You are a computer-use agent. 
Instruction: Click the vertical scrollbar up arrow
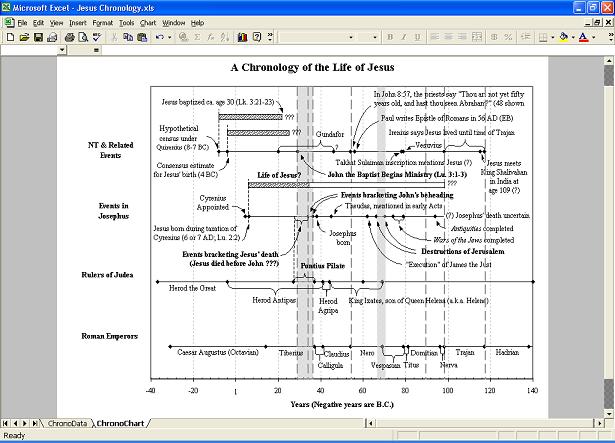[609, 61]
